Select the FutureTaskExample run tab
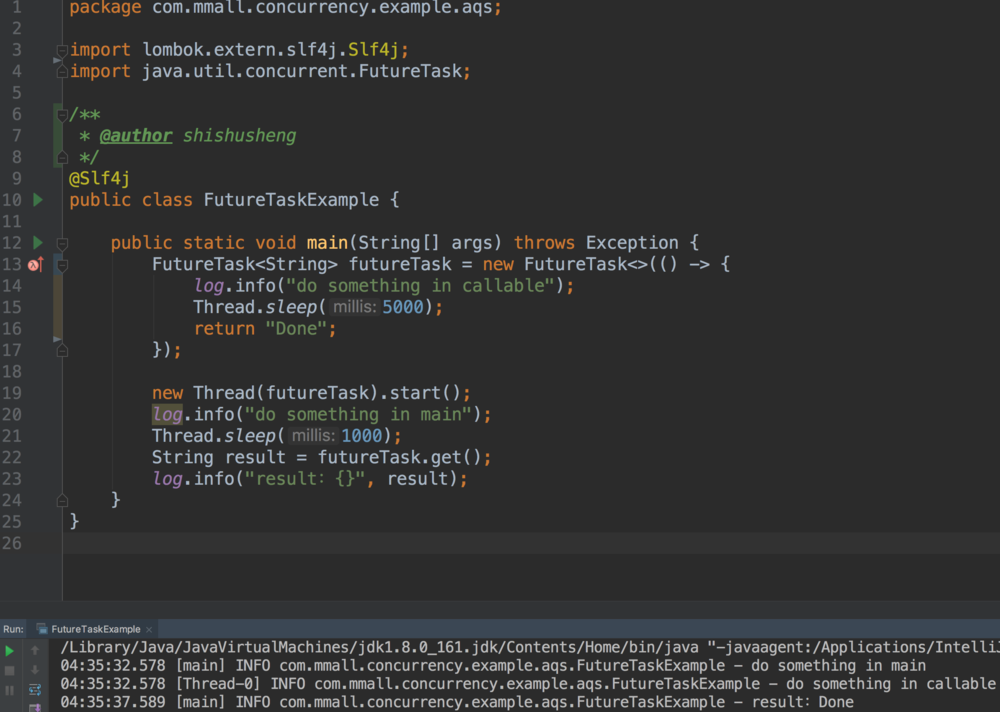Screen dimensions: 1000x712 (96, 629)
